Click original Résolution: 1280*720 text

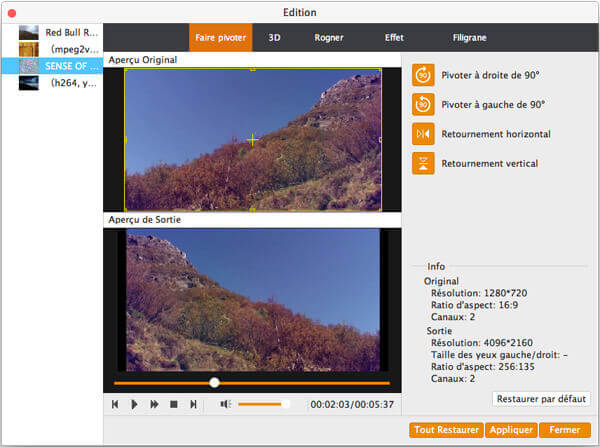click(x=479, y=293)
